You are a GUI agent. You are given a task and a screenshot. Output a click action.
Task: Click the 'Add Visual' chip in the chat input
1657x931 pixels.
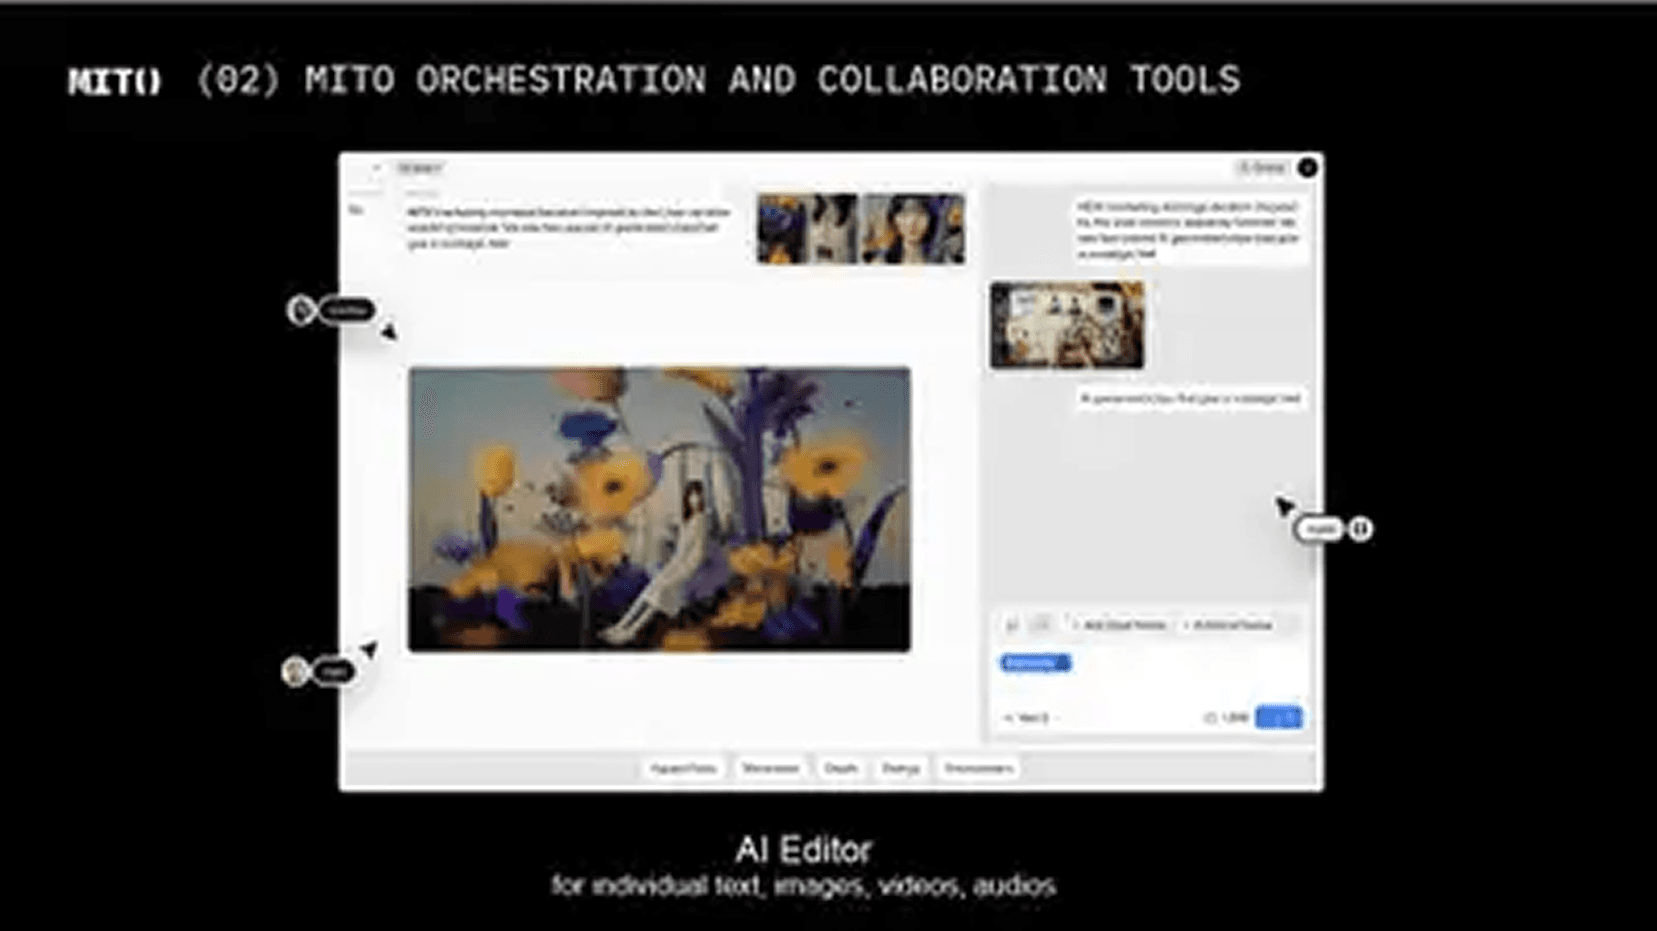[1119, 625]
